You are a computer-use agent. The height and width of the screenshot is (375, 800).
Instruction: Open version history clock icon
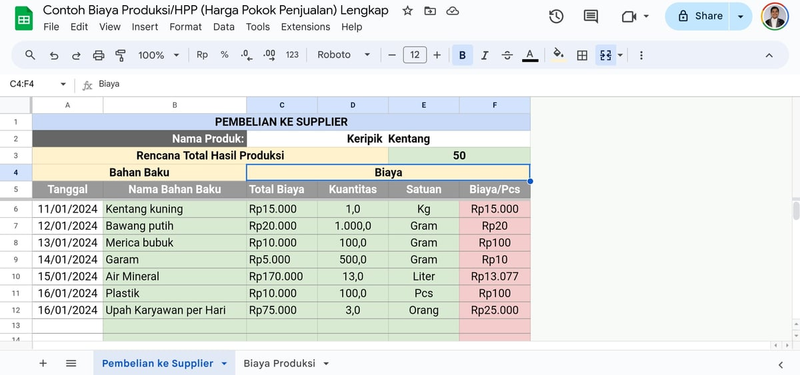556,16
